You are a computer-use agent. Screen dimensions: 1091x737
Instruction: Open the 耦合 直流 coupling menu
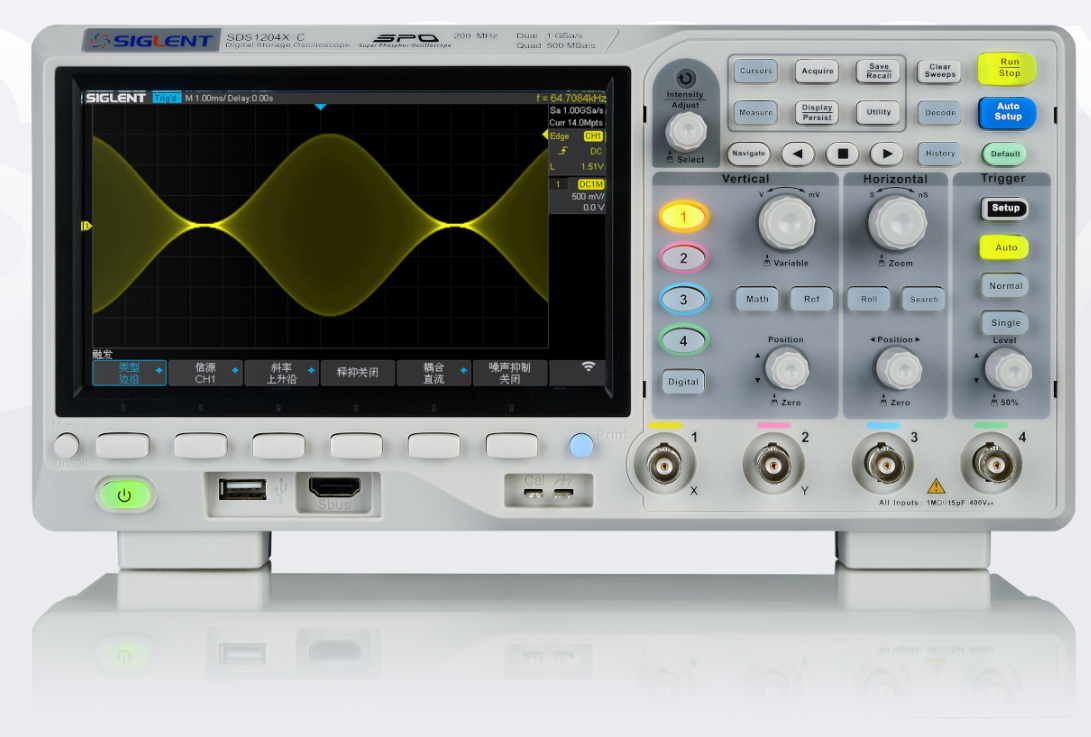click(433, 373)
